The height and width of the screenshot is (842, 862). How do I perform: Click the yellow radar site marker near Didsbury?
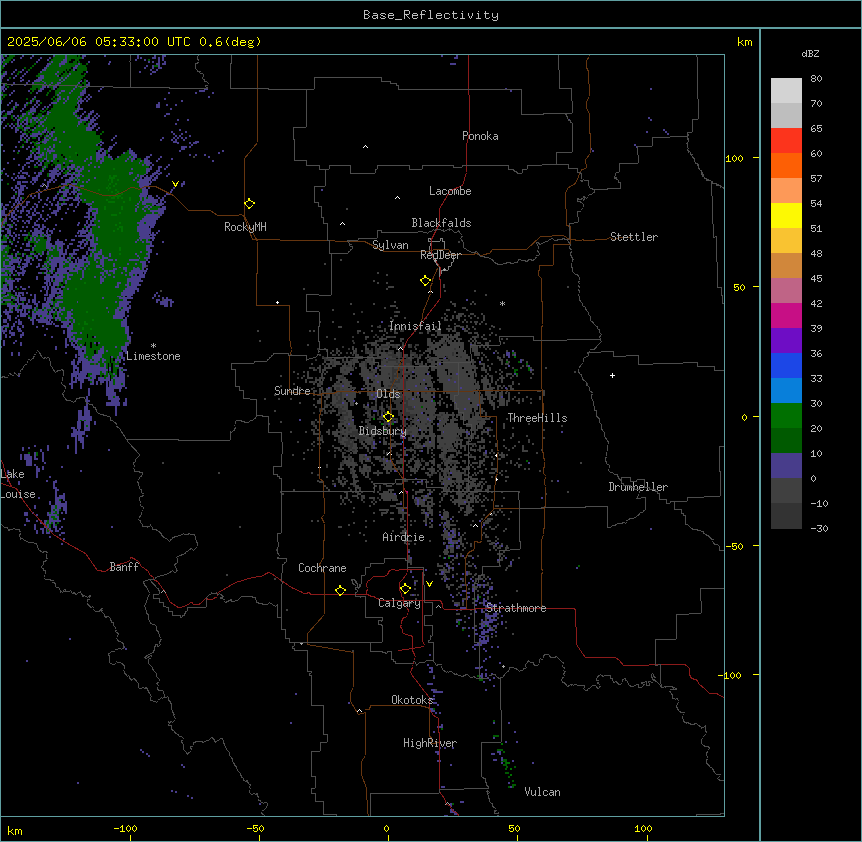[388, 417]
